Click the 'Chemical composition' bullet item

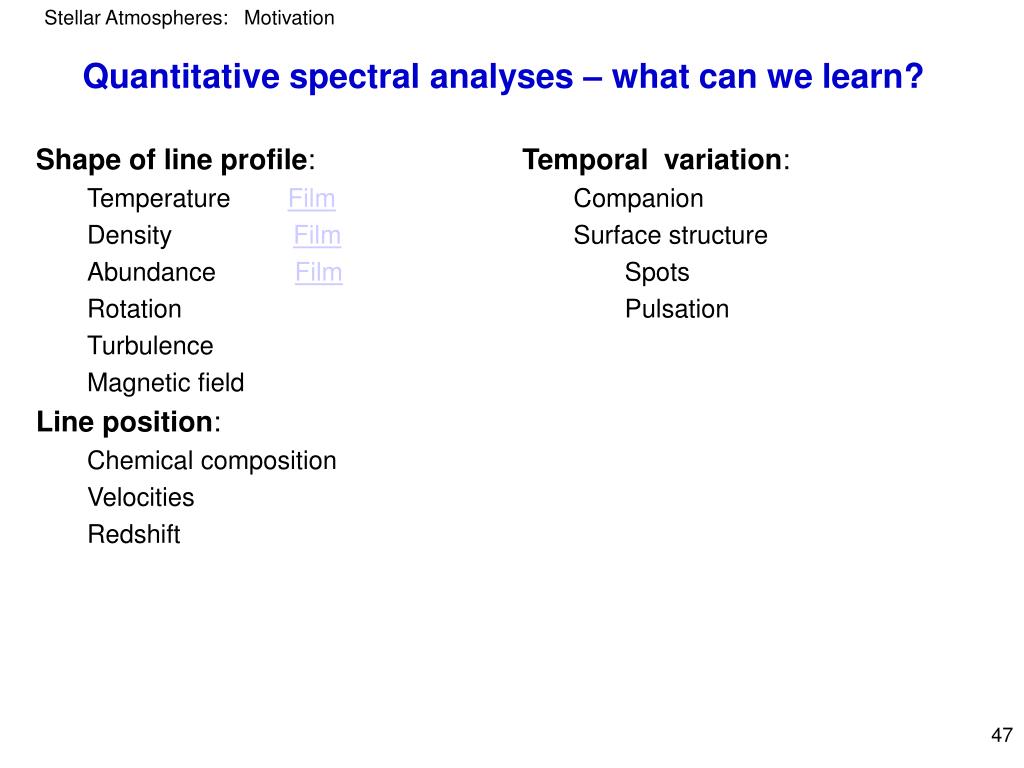point(212,461)
